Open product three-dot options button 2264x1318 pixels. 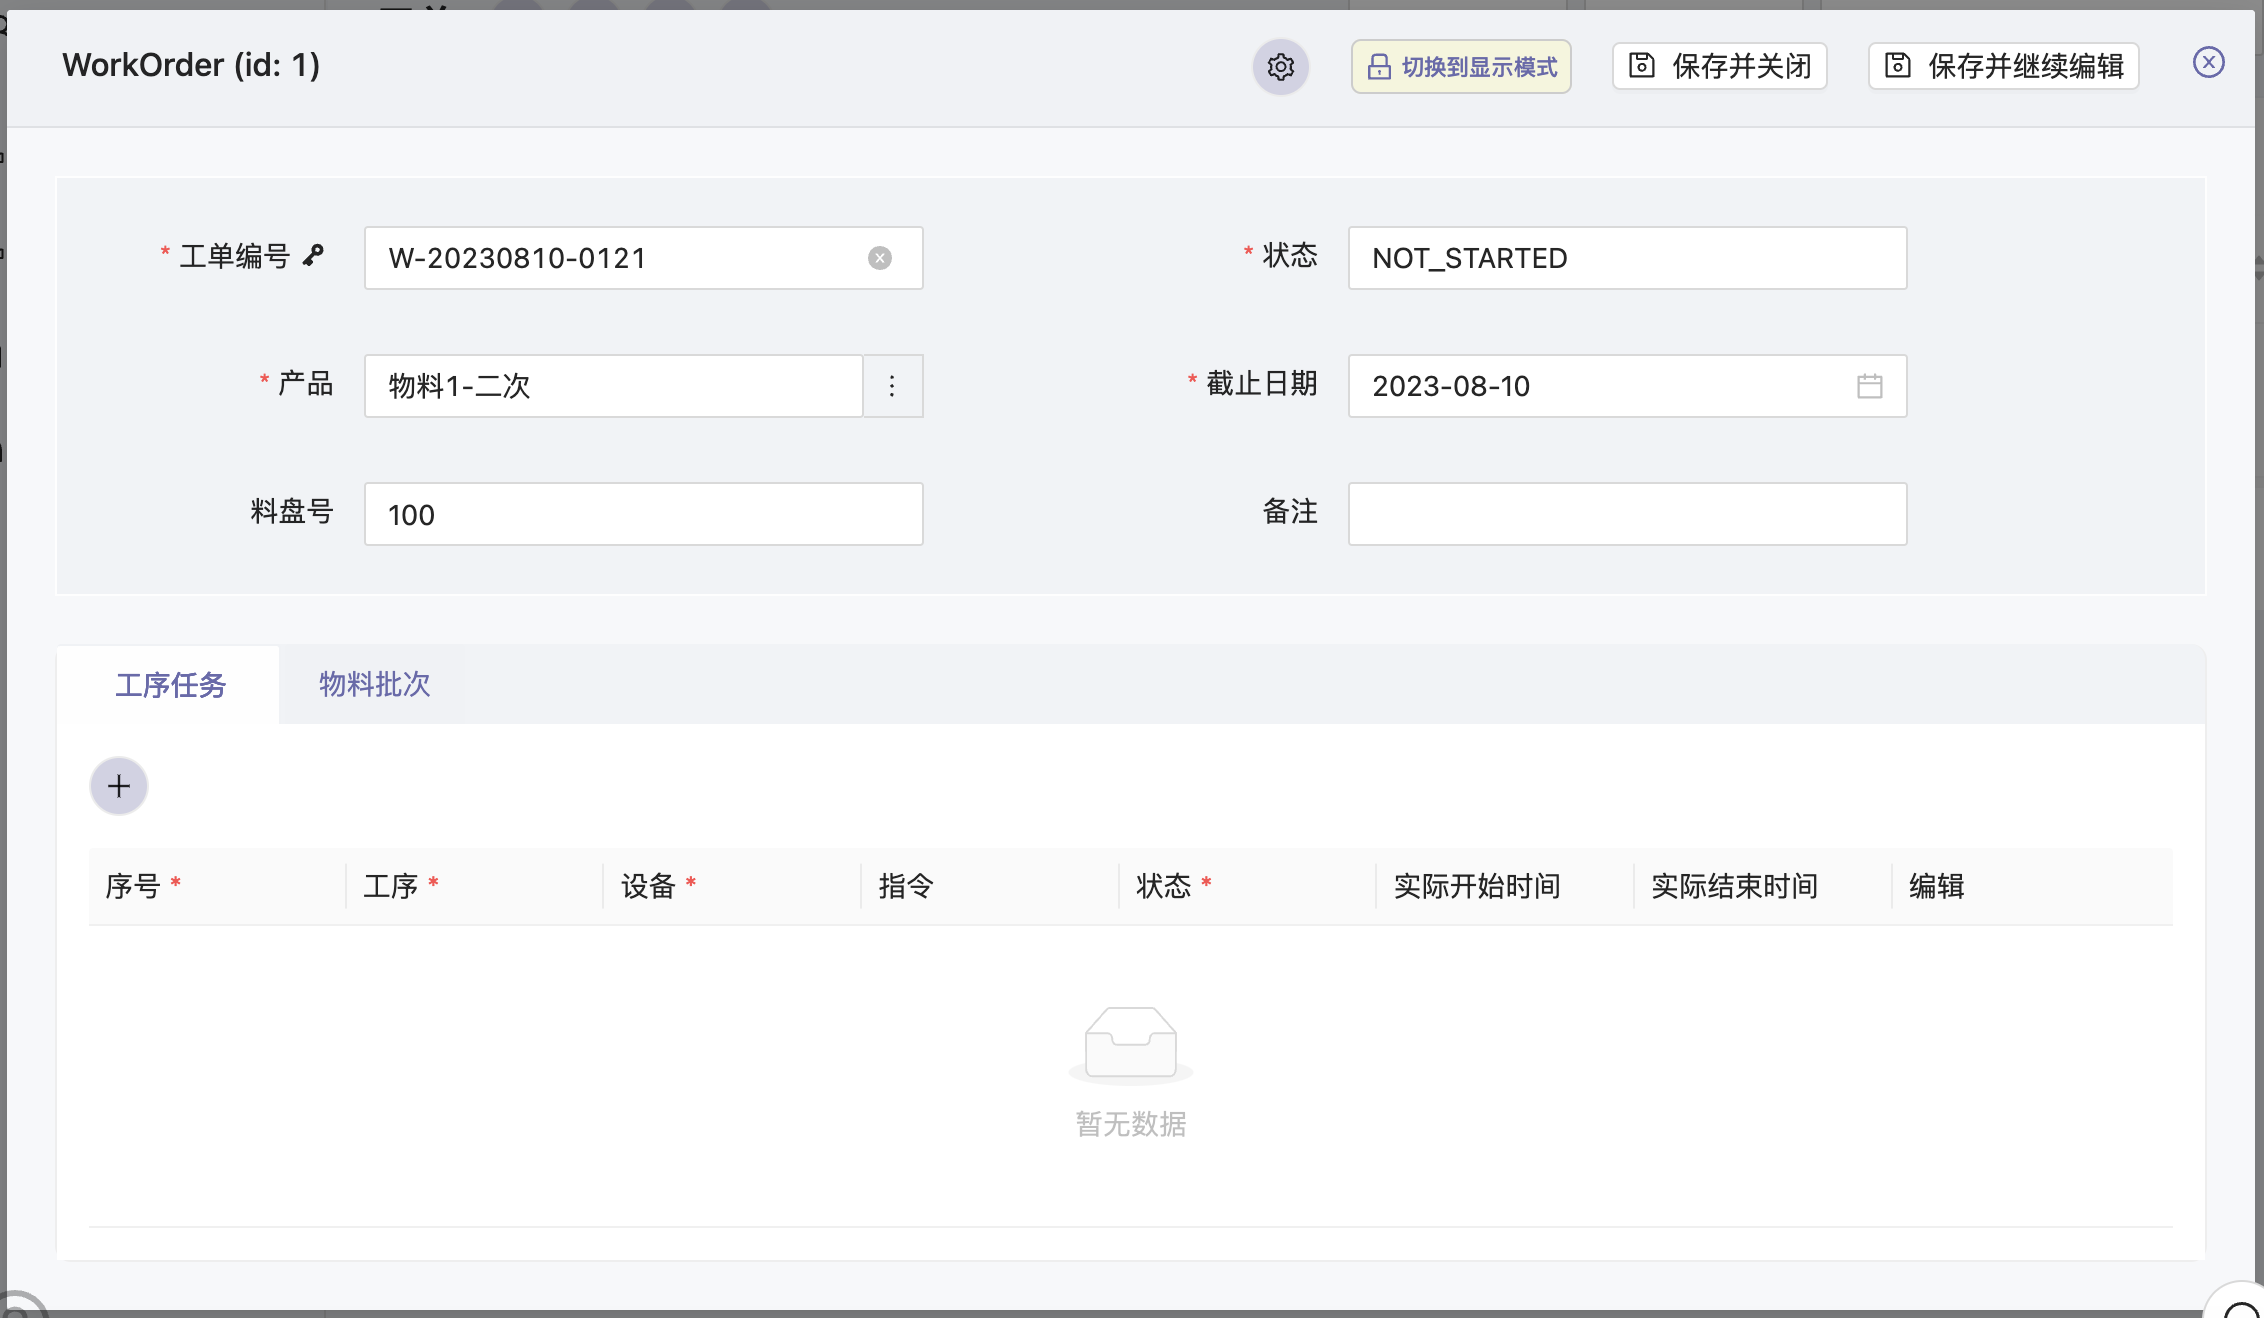[892, 386]
